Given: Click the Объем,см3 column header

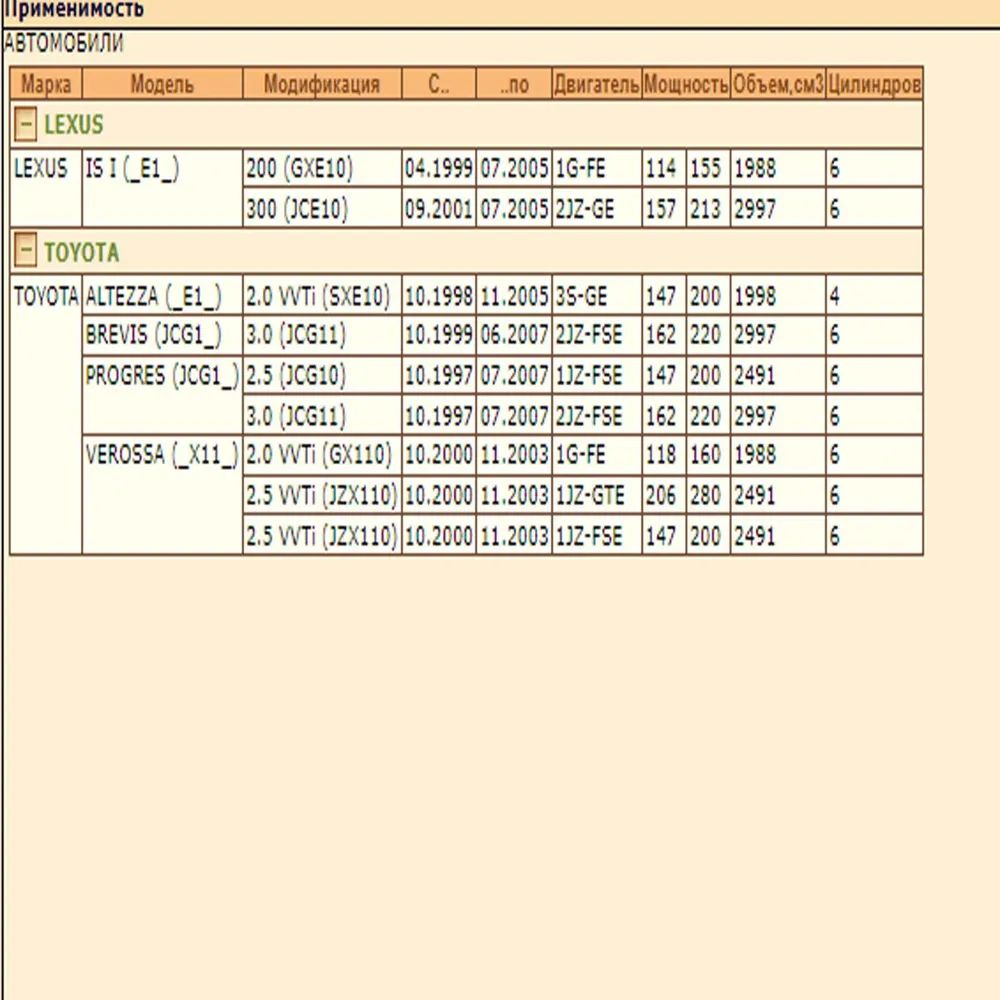Looking at the screenshot, I should (x=778, y=84).
